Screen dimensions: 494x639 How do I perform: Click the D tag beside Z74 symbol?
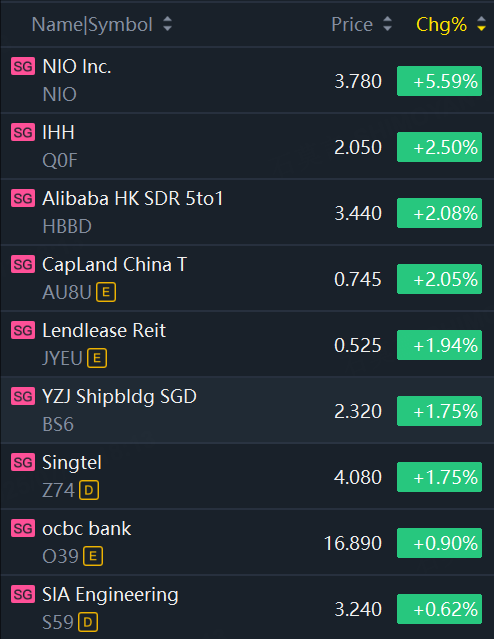click(x=89, y=490)
